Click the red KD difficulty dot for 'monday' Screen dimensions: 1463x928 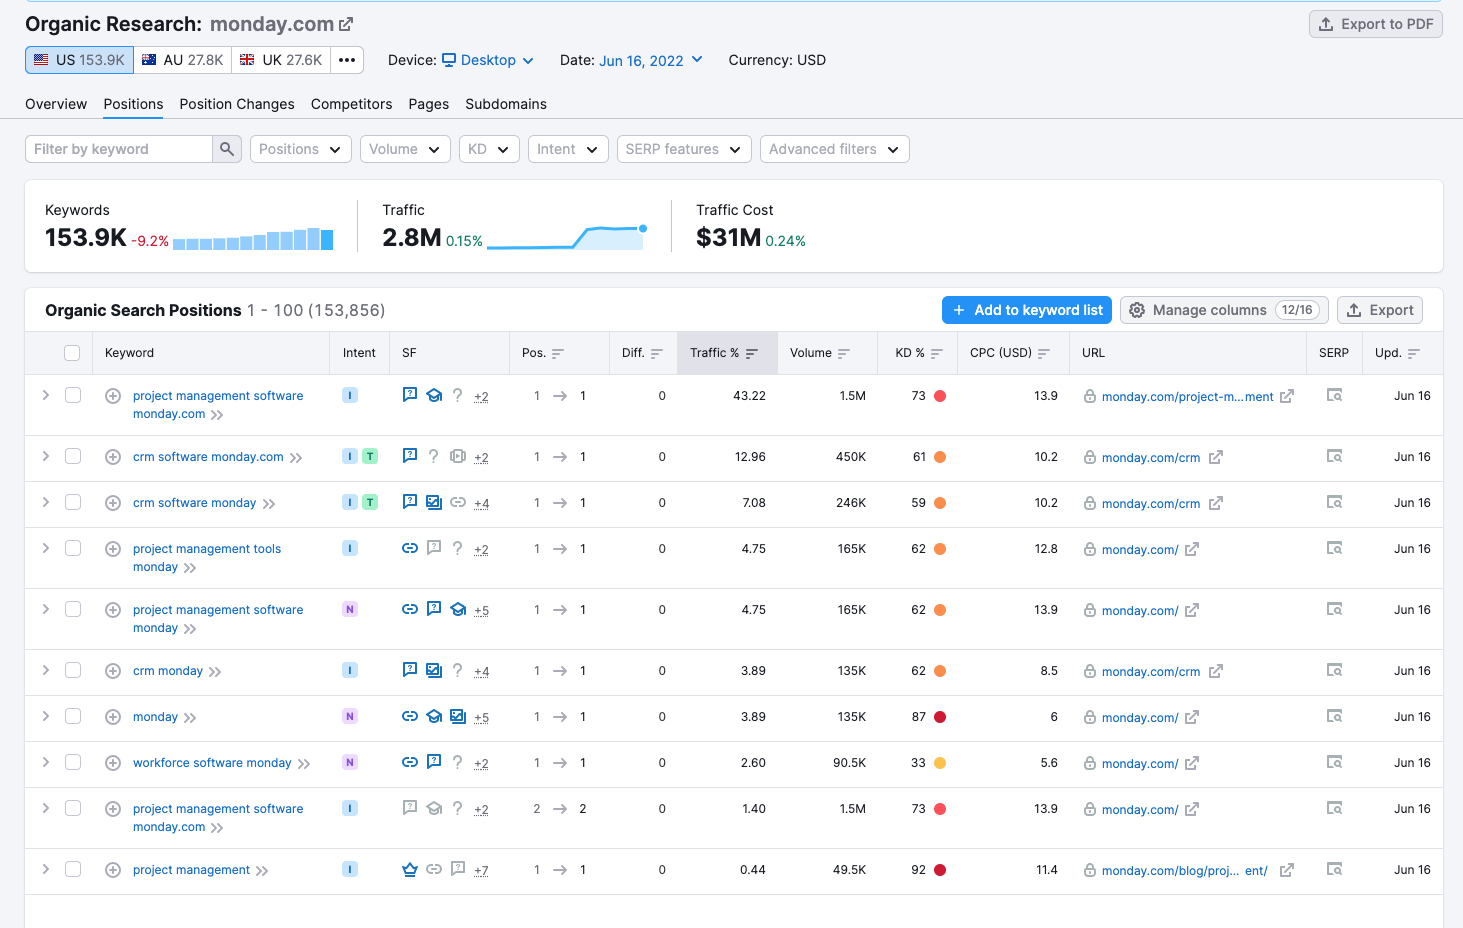pos(938,716)
